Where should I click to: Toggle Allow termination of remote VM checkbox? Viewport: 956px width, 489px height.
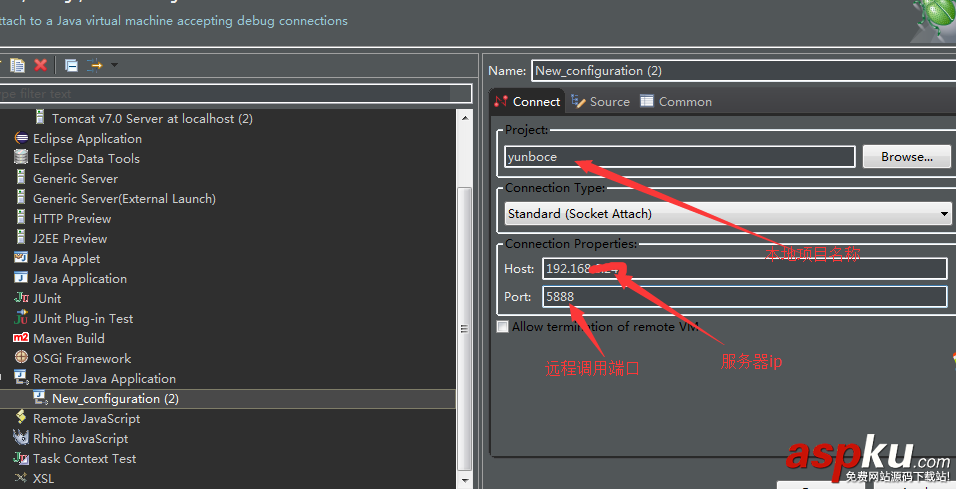tap(502, 327)
